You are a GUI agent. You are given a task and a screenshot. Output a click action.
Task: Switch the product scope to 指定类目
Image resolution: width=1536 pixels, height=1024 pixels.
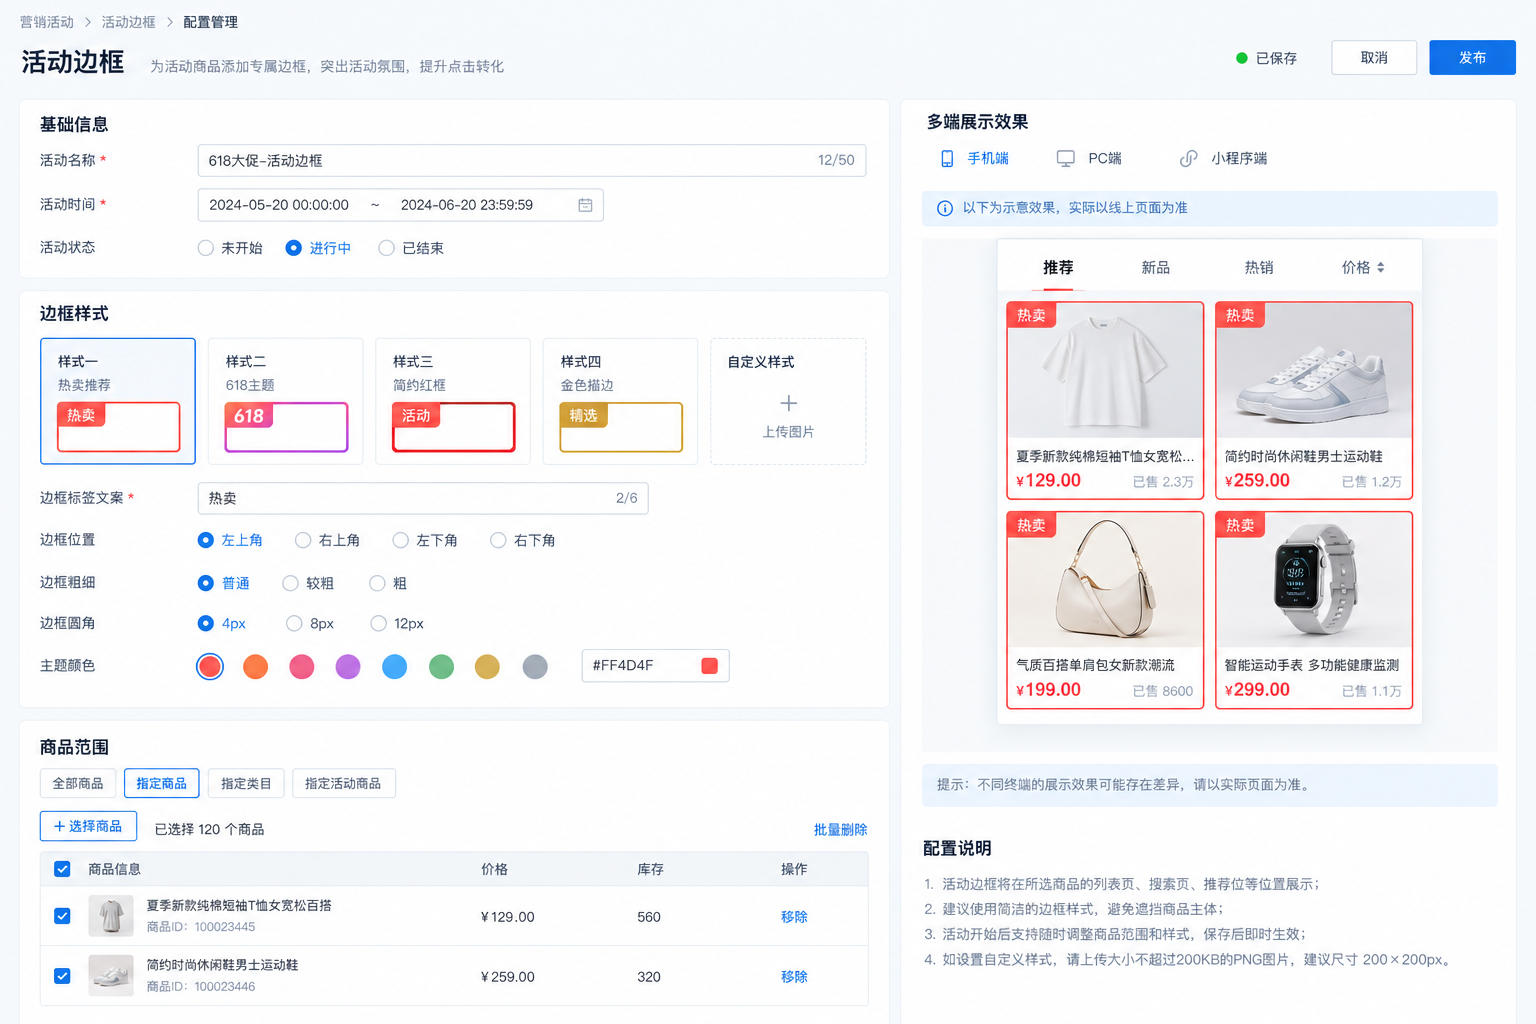[x=246, y=783]
